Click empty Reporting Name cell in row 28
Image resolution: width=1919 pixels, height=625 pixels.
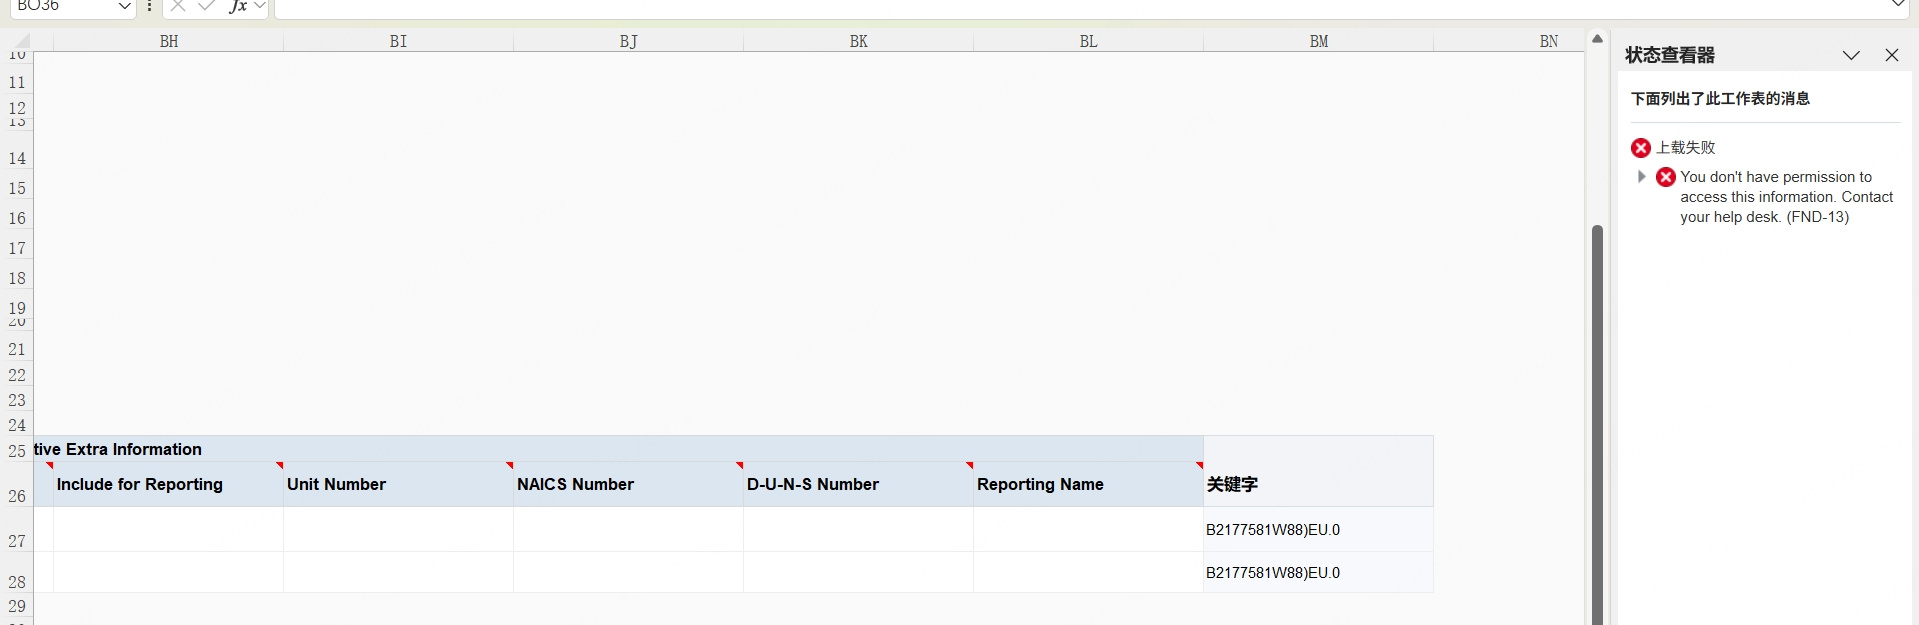coord(1089,573)
